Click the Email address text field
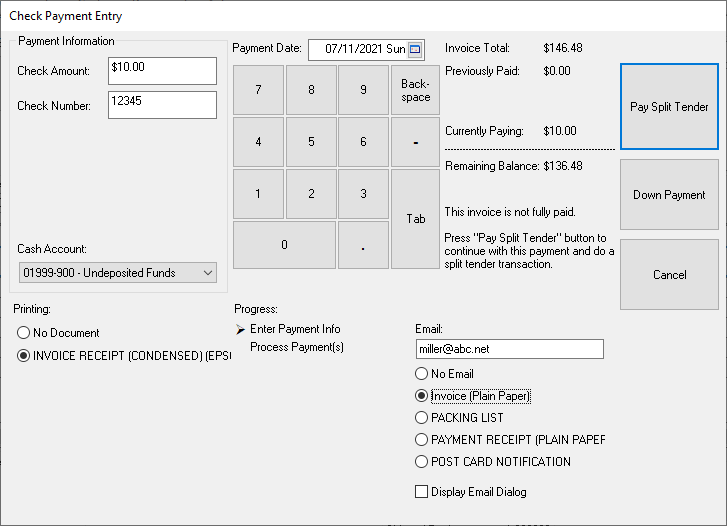This screenshot has width=727, height=526. click(509, 349)
